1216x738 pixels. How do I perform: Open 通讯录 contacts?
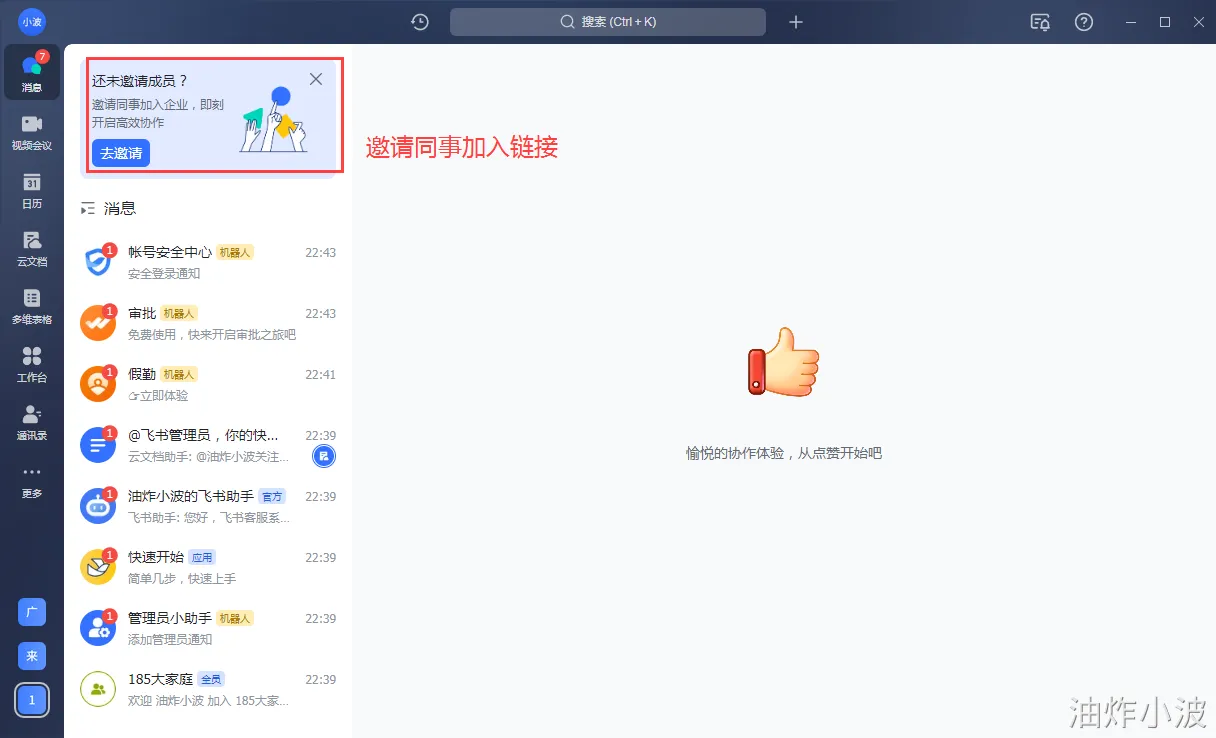click(32, 421)
